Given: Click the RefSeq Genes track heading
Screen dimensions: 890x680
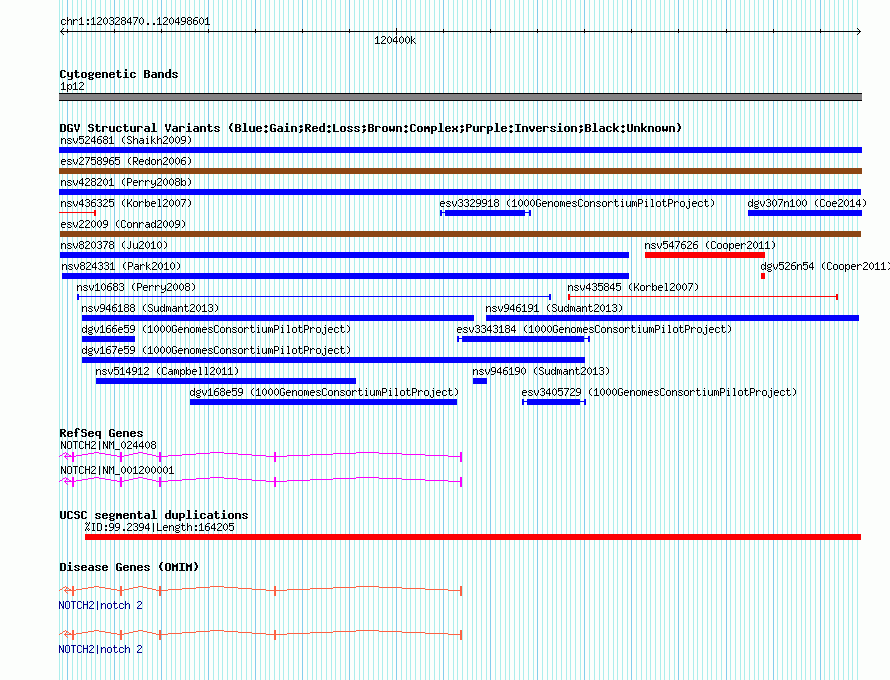Looking at the screenshot, I should 101,433.
